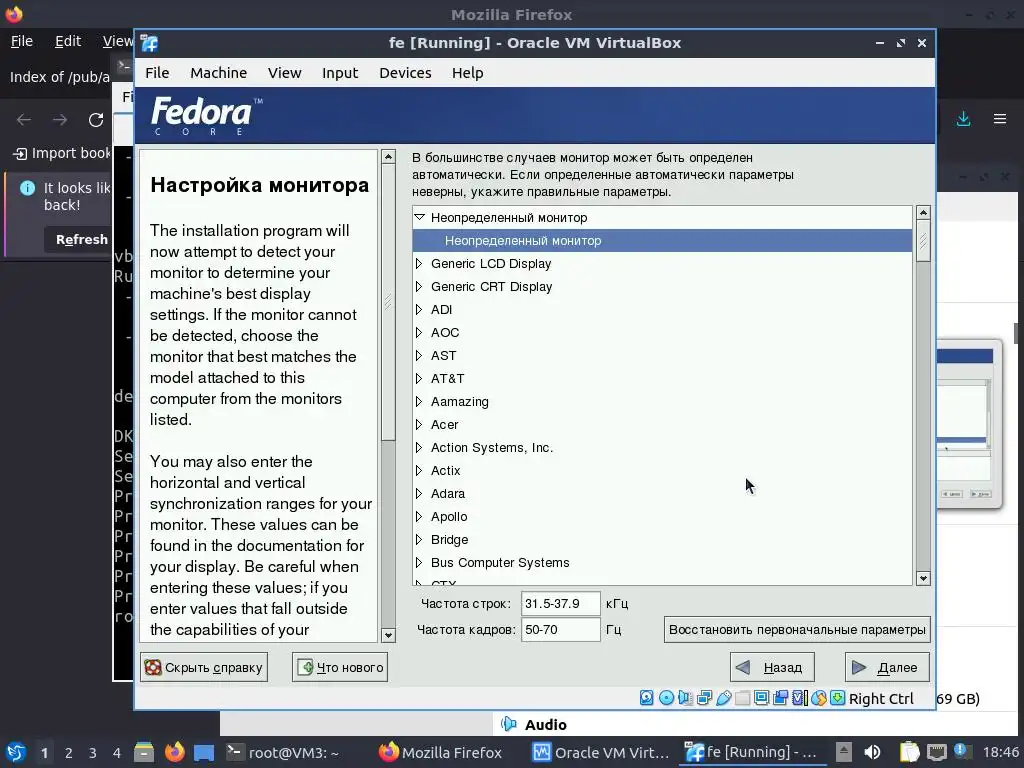Expand the AOC monitor group

[x=419, y=332]
